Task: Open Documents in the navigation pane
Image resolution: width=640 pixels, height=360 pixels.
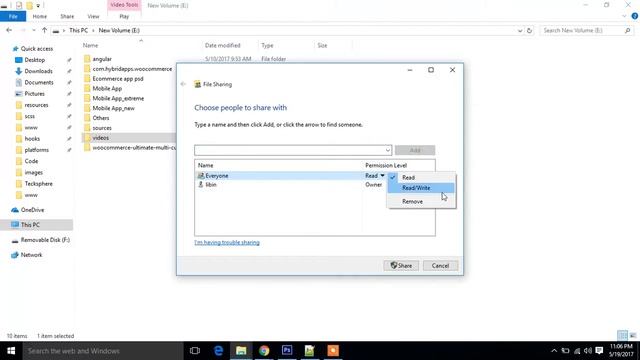Action: point(39,82)
